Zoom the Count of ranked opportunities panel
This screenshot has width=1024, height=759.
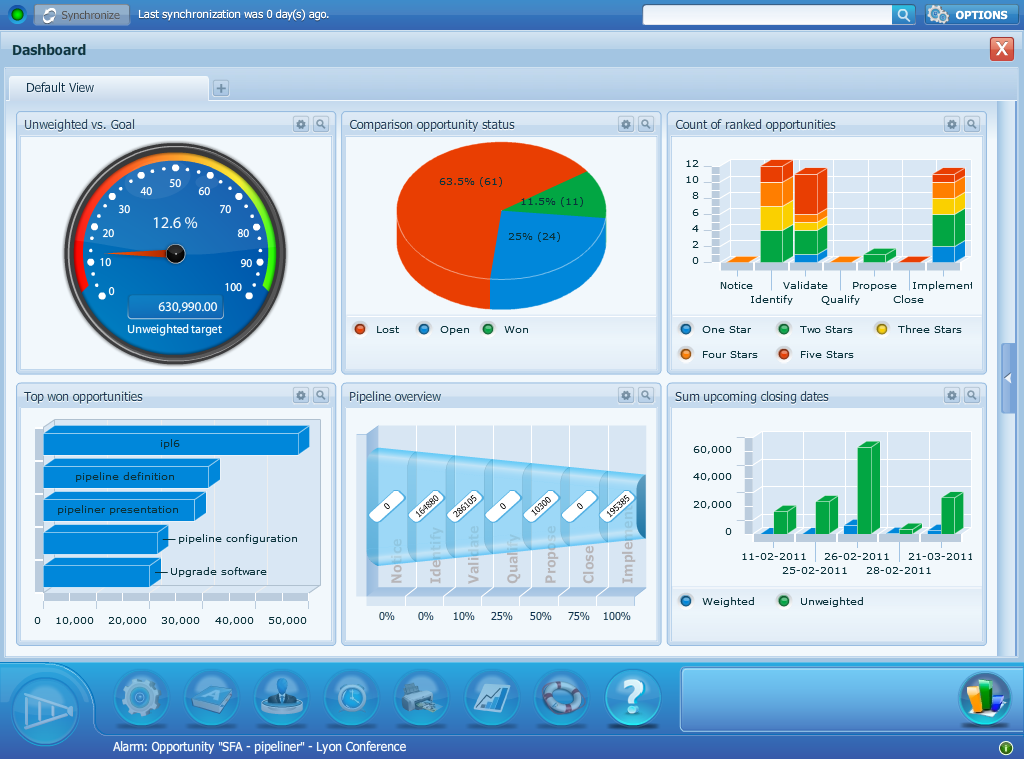pyautogui.click(x=972, y=124)
